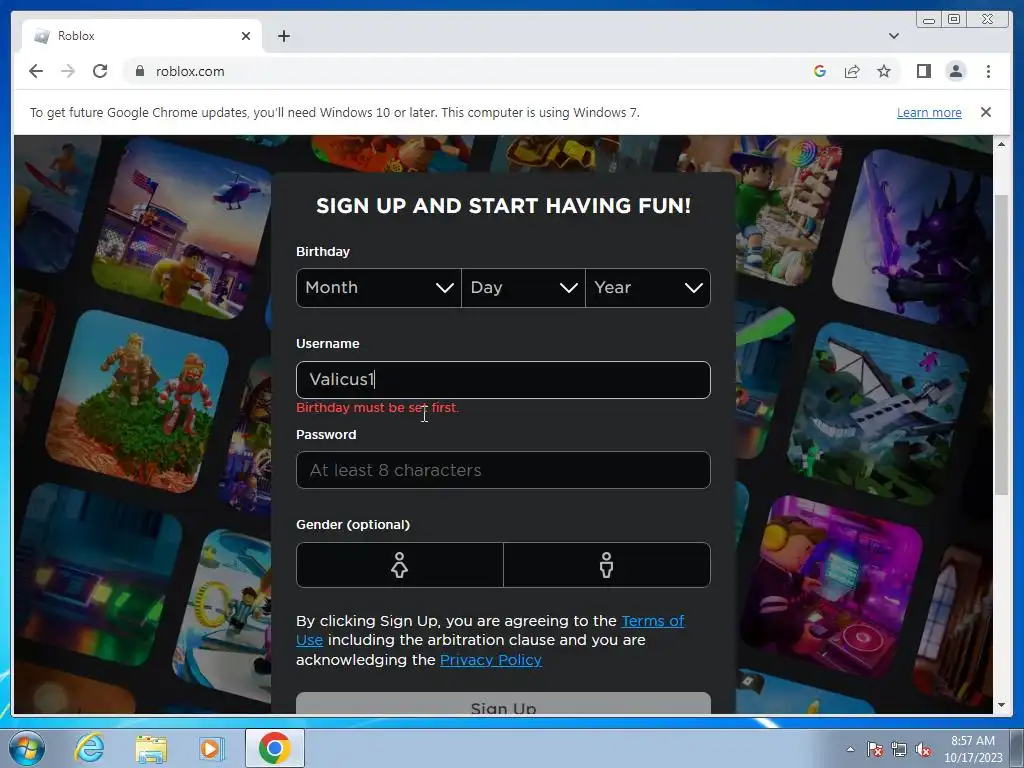Open Chrome side panel
This screenshot has width=1024, height=768.
tap(923, 71)
